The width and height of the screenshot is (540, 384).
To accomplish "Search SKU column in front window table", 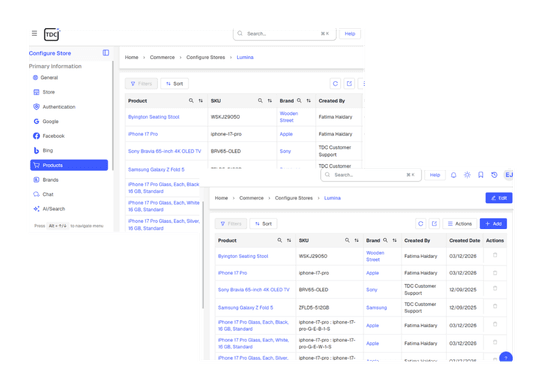I will 347,240.
